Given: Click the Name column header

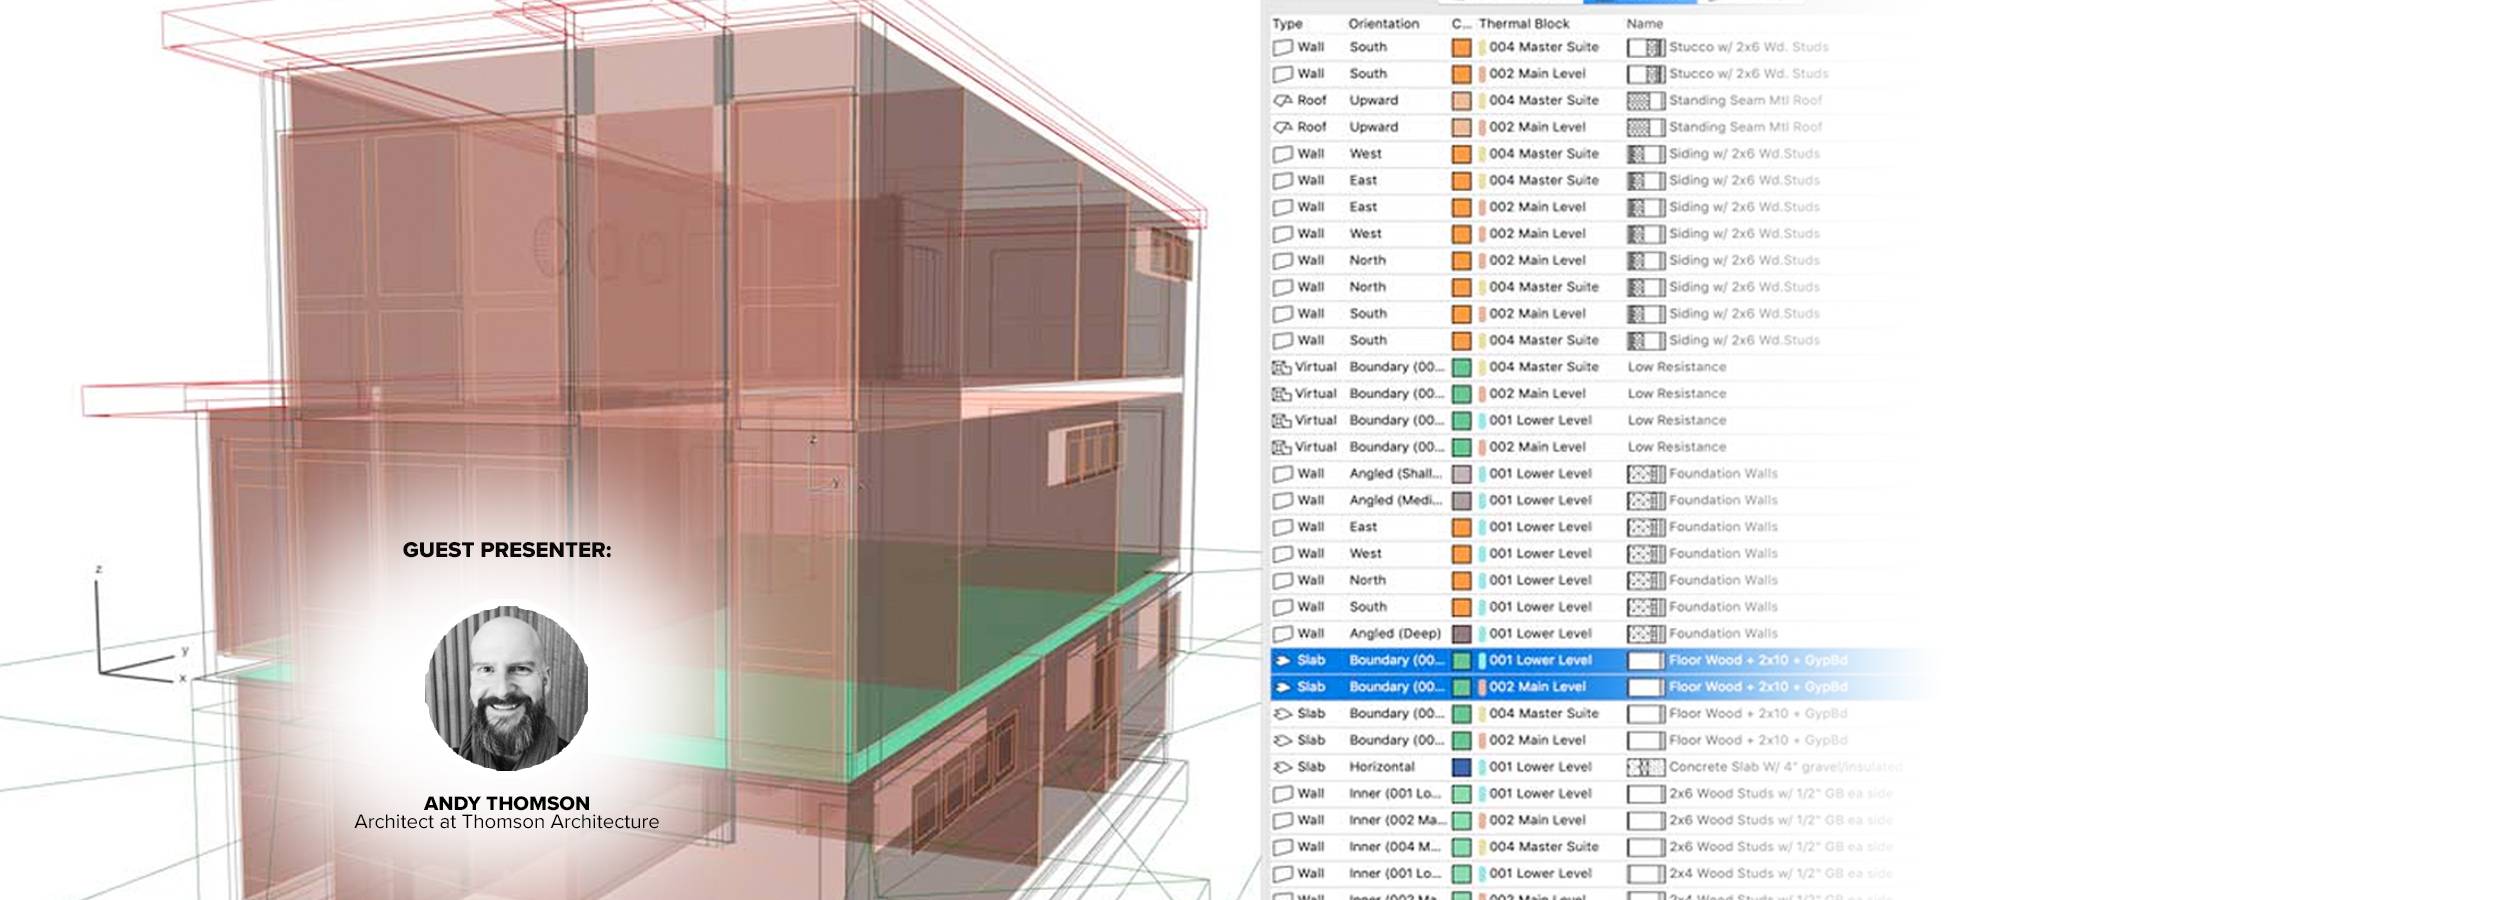Looking at the screenshot, I should (x=1644, y=24).
